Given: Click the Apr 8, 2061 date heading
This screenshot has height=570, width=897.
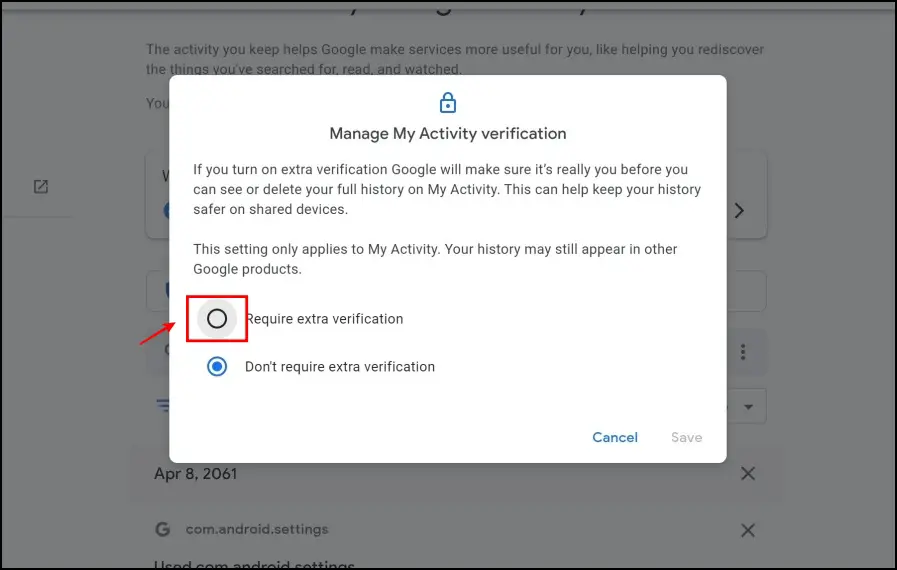Looking at the screenshot, I should (195, 474).
